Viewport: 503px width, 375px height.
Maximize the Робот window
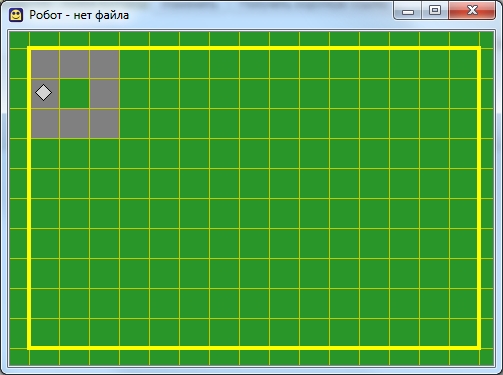[435, 11]
